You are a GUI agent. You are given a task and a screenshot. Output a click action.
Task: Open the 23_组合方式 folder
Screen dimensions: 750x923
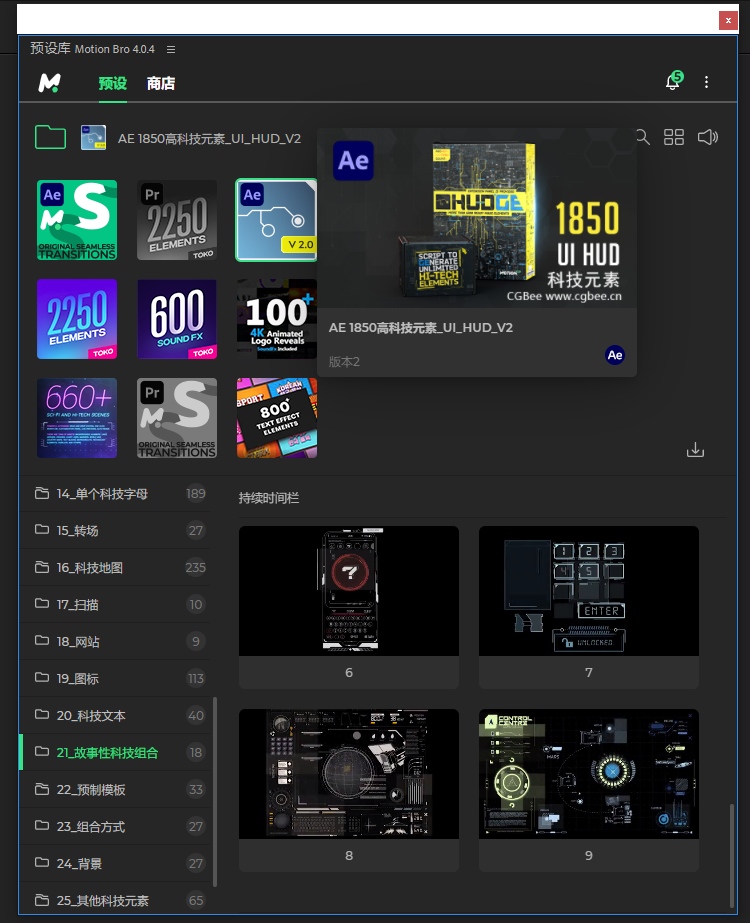pos(115,826)
